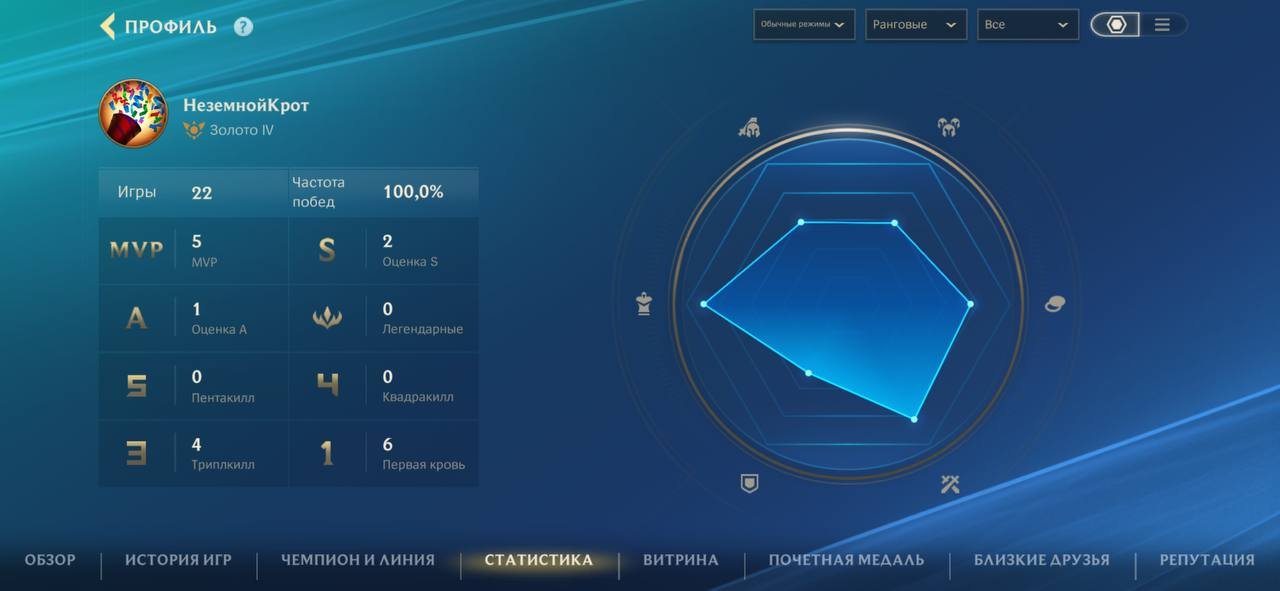Open the help question mark icon
1280x591 pixels.
(243, 27)
